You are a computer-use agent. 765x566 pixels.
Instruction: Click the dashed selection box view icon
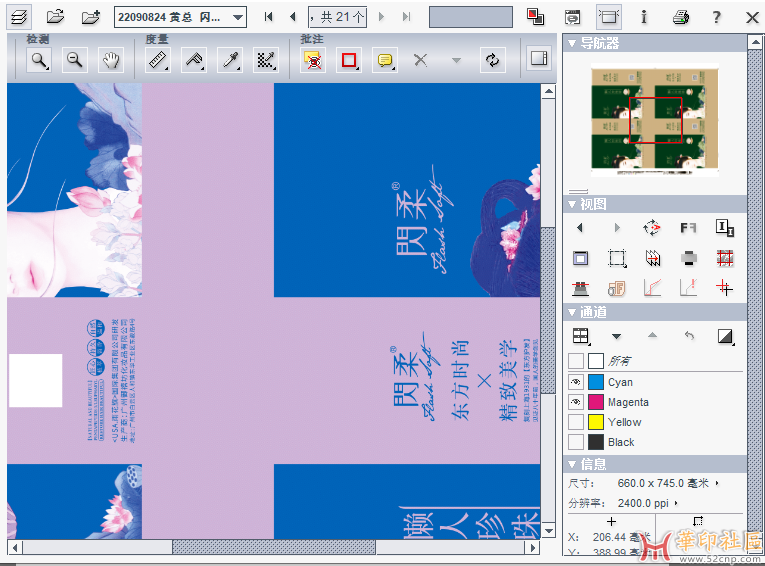(x=617, y=258)
